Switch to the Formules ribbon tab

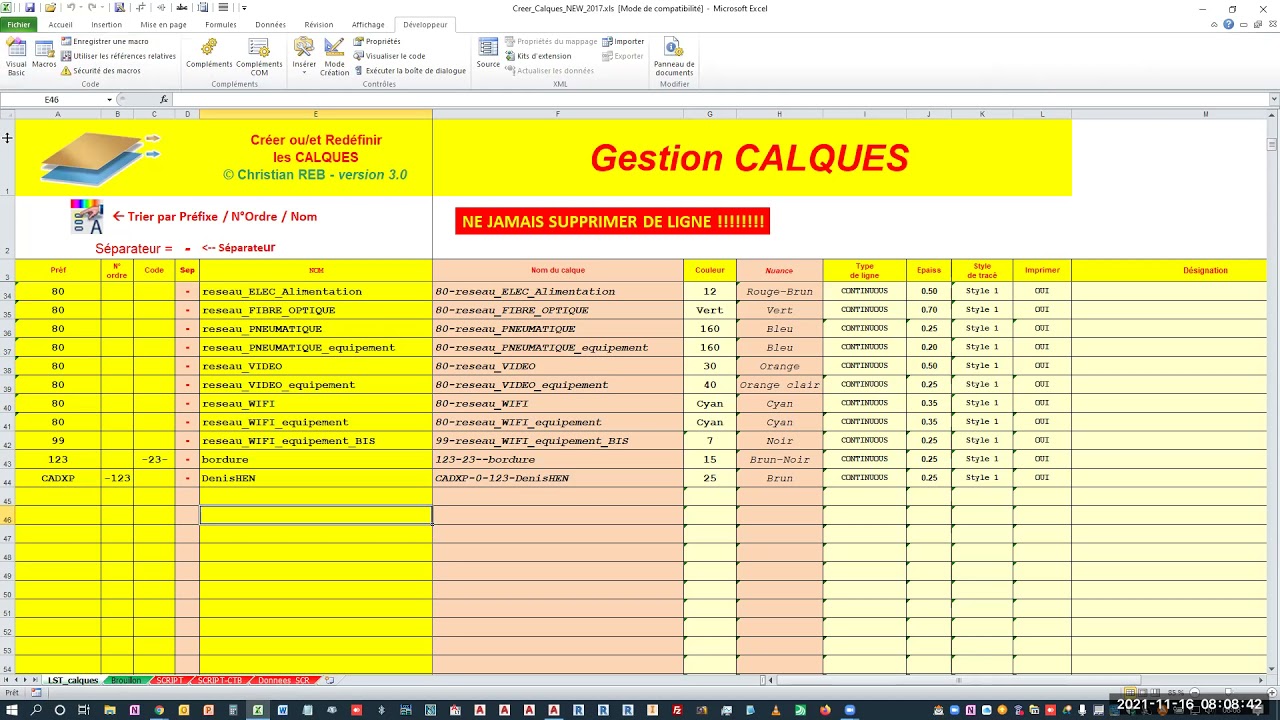pos(221,24)
